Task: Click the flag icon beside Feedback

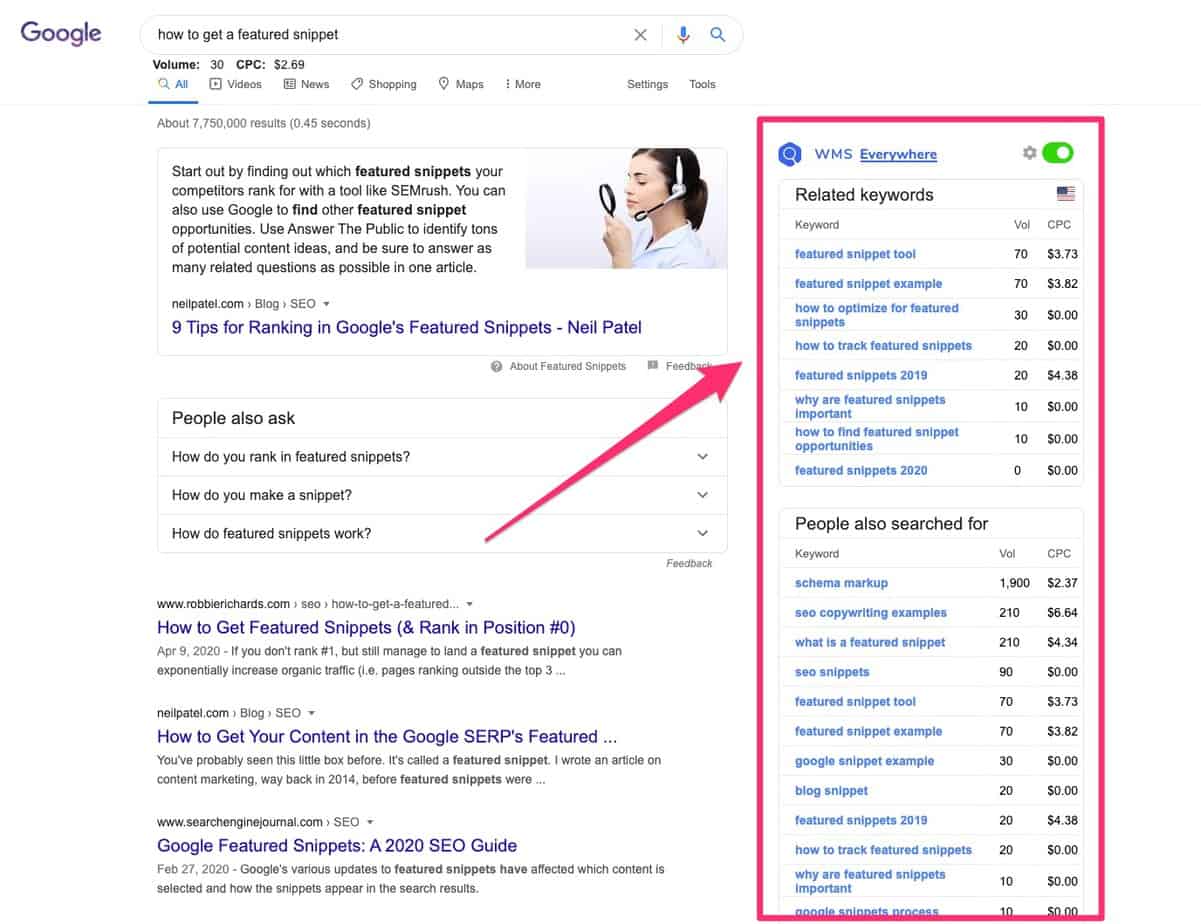Action: [655, 366]
